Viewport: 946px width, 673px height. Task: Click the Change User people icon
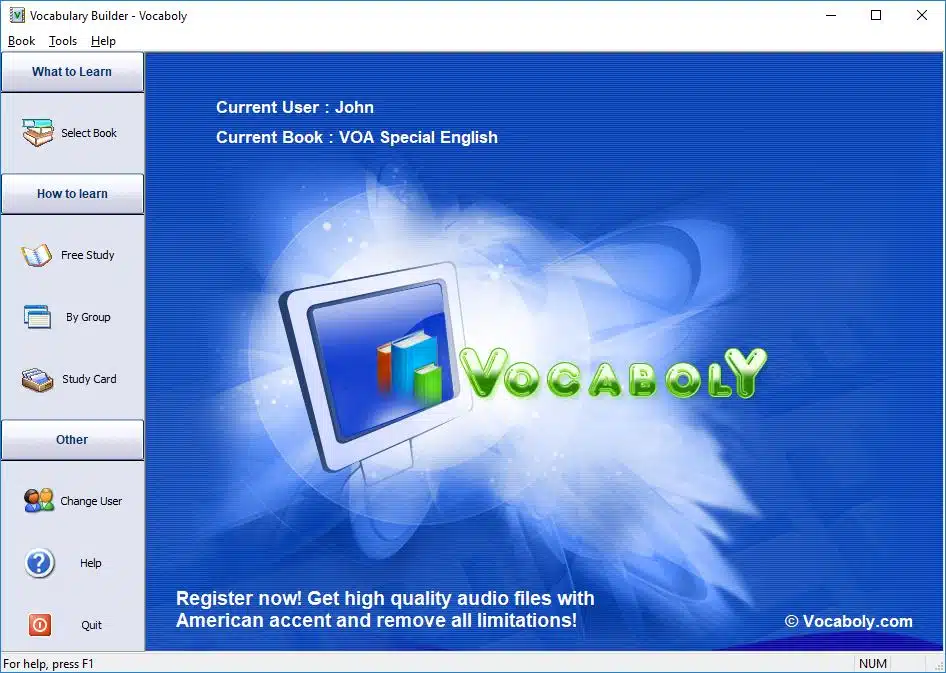pyautogui.click(x=39, y=501)
